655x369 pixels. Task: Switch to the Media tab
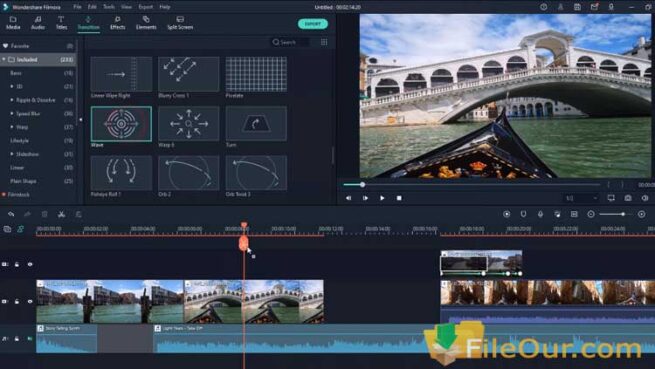coord(13,23)
